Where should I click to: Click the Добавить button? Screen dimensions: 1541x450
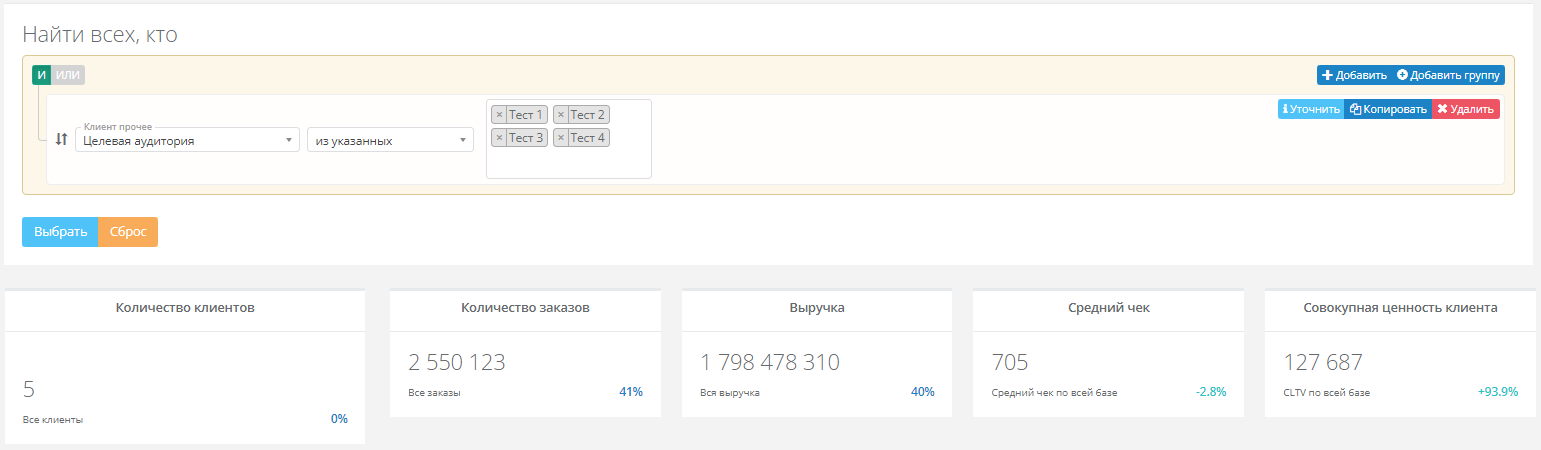pyautogui.click(x=1354, y=75)
